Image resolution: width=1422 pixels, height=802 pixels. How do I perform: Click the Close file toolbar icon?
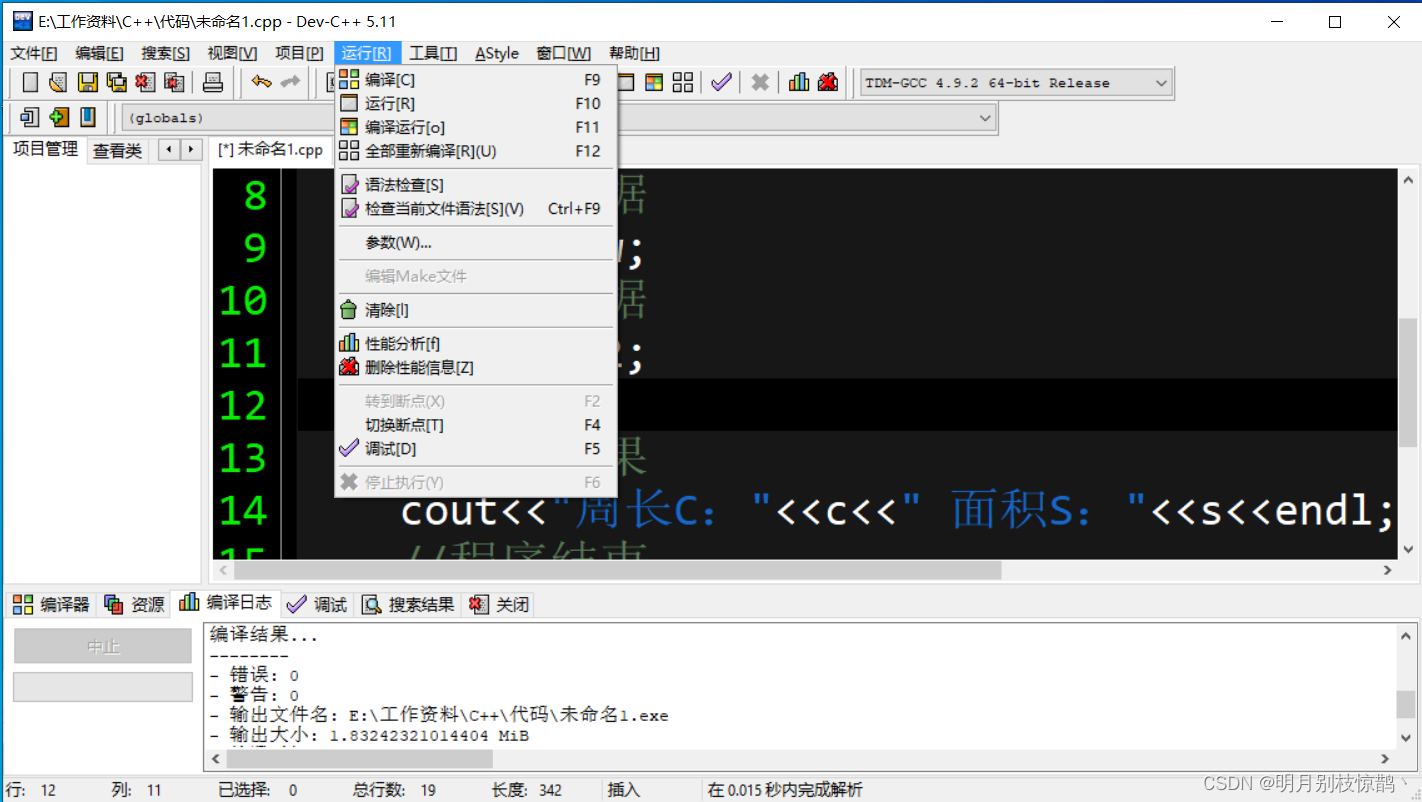(146, 83)
